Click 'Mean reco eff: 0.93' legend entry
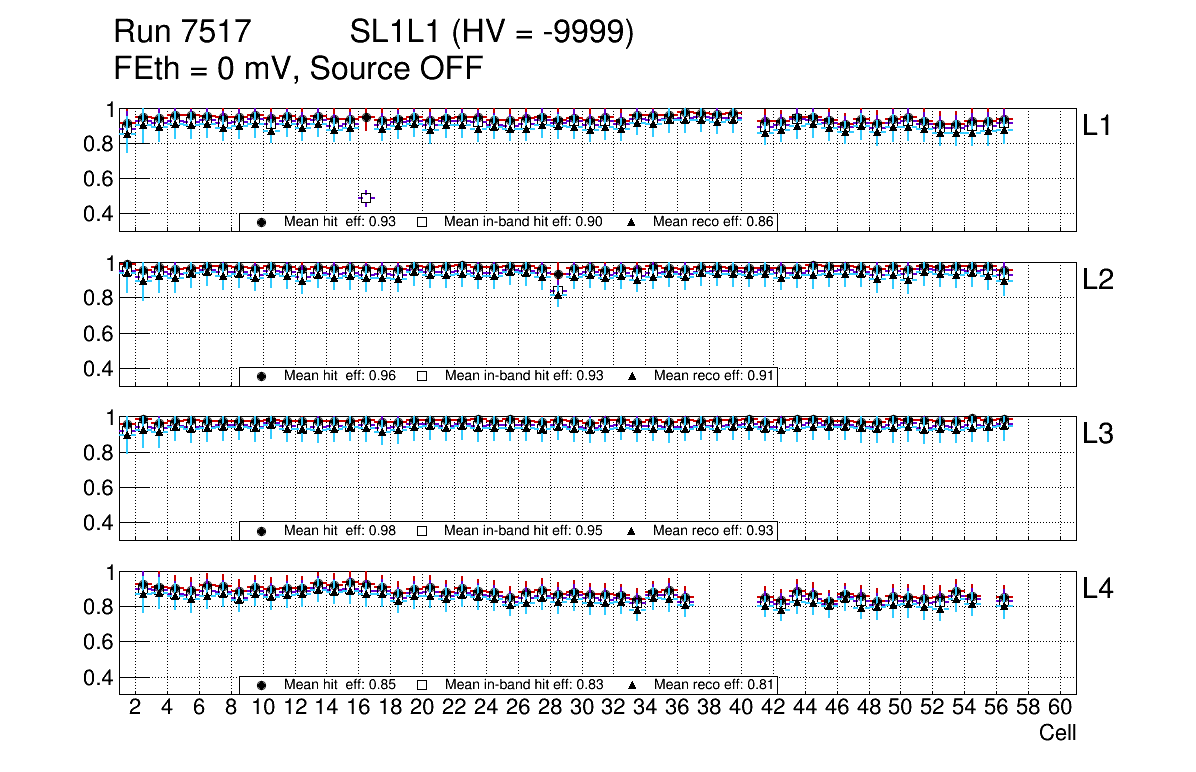The width and height of the screenshot is (1196, 772). 714,531
